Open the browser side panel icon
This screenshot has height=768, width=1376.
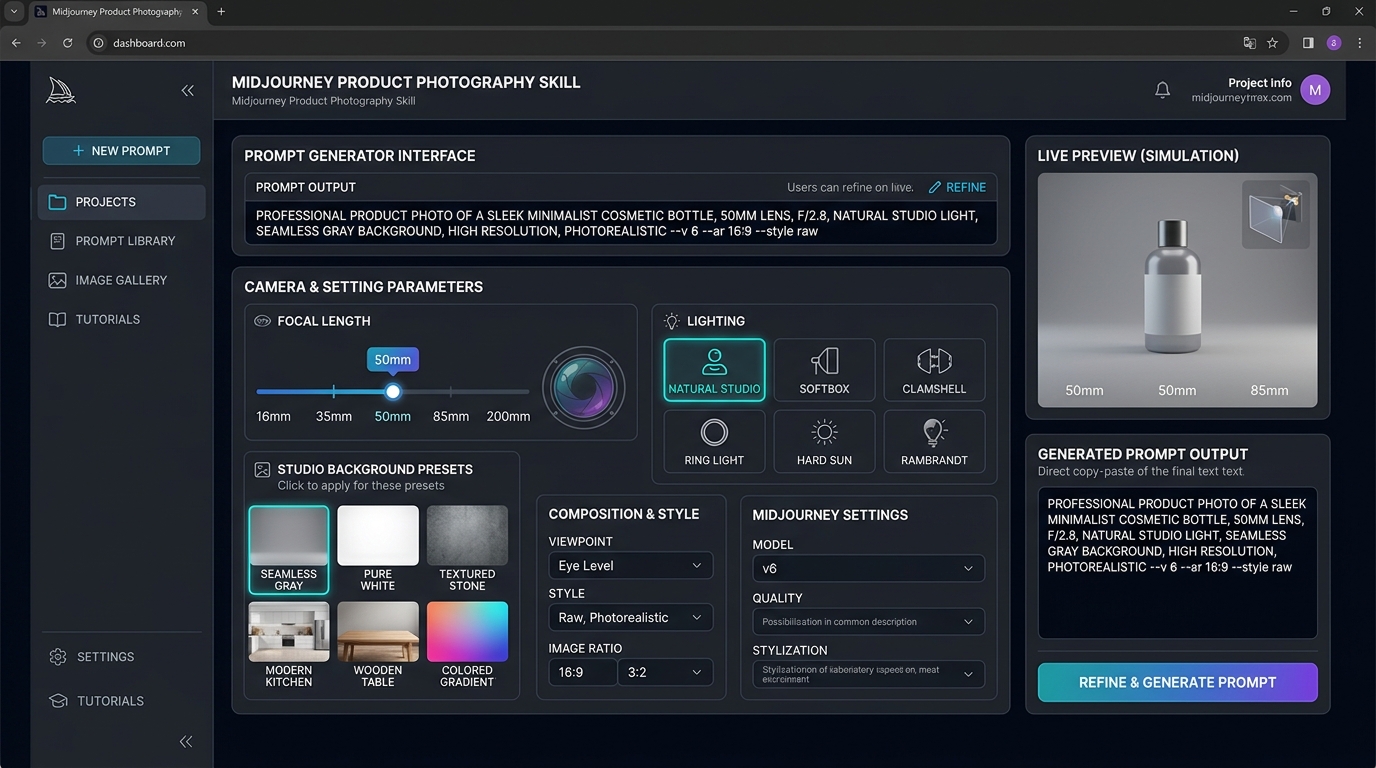(x=1308, y=43)
